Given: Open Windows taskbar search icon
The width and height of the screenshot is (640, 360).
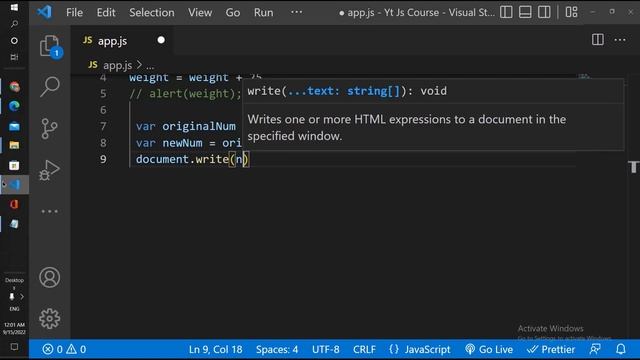Looking at the screenshot, I should point(14,24).
